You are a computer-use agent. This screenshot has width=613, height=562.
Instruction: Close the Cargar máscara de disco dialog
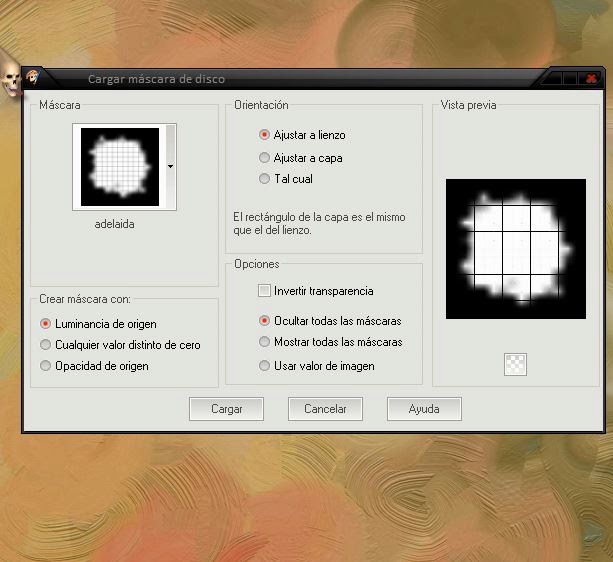coord(591,79)
